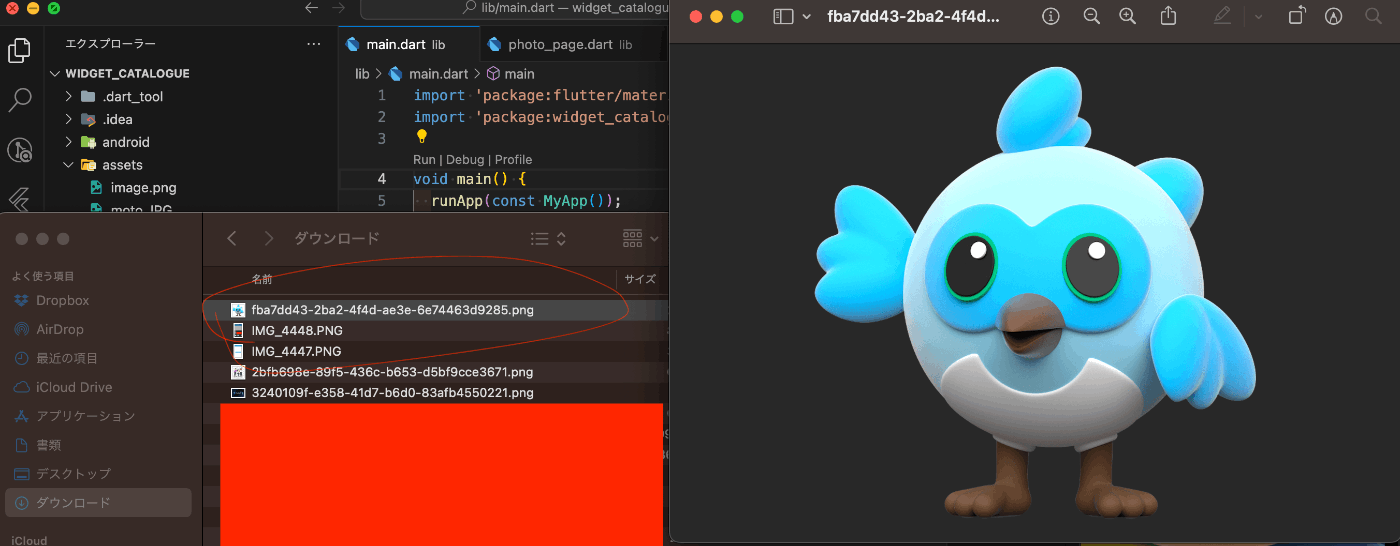Select 2bfb698e-89f5-436c file in Finder
Screen dimensions: 1400x546
point(435,372)
